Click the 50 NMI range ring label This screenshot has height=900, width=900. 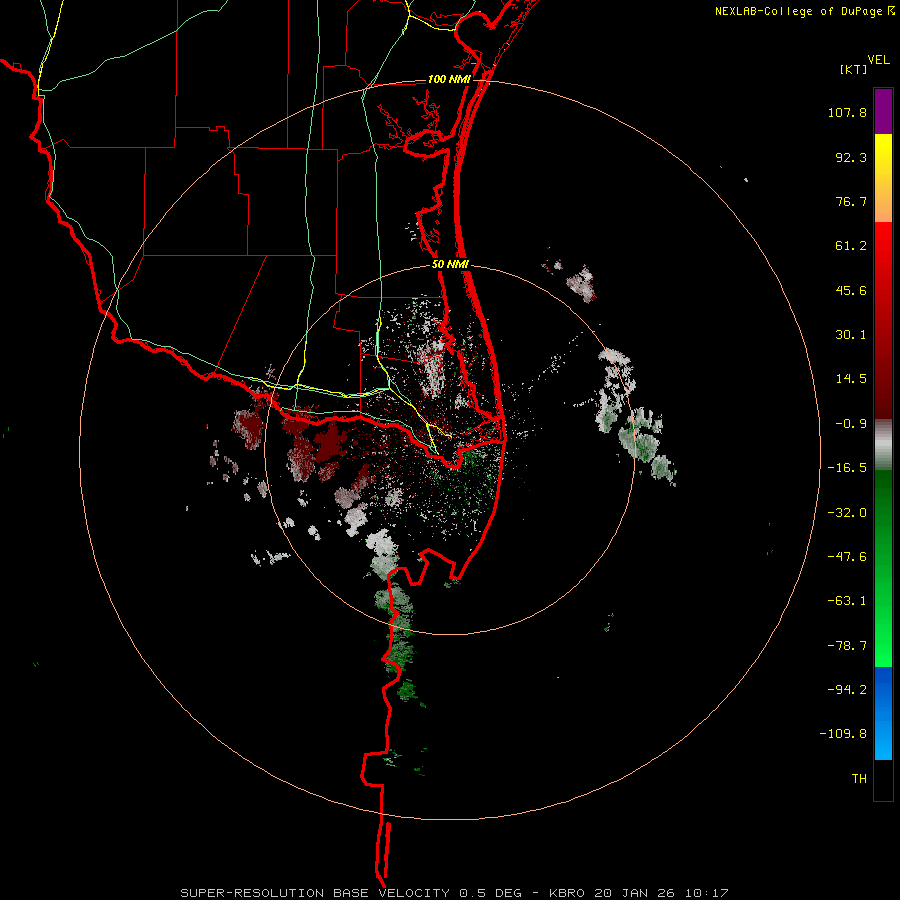pos(451,265)
